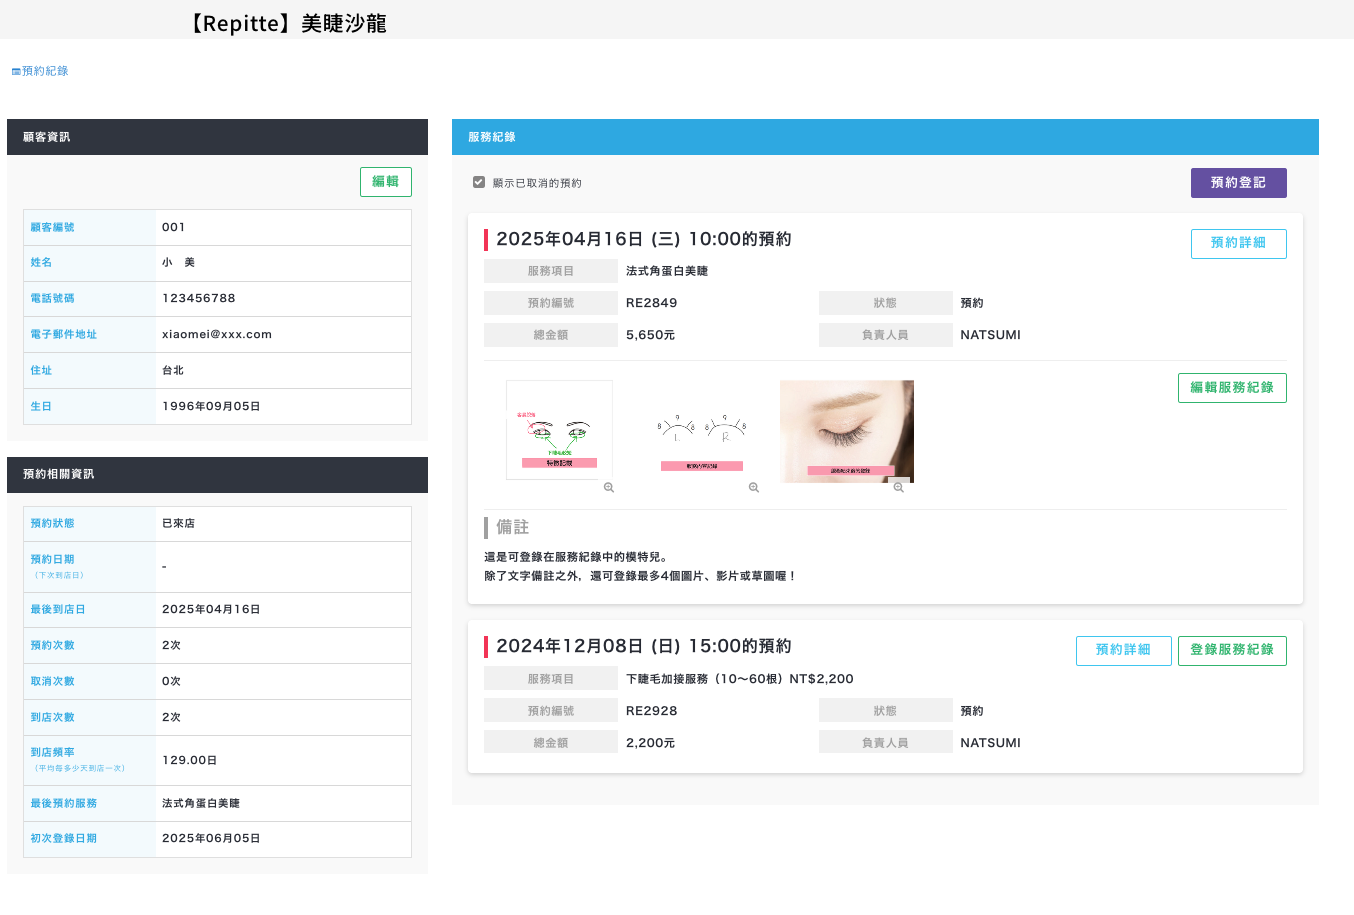The width and height of the screenshot is (1354, 915).
Task: Open 預約詳細 for the 2024年12月08日 appointment
Action: tap(1123, 651)
